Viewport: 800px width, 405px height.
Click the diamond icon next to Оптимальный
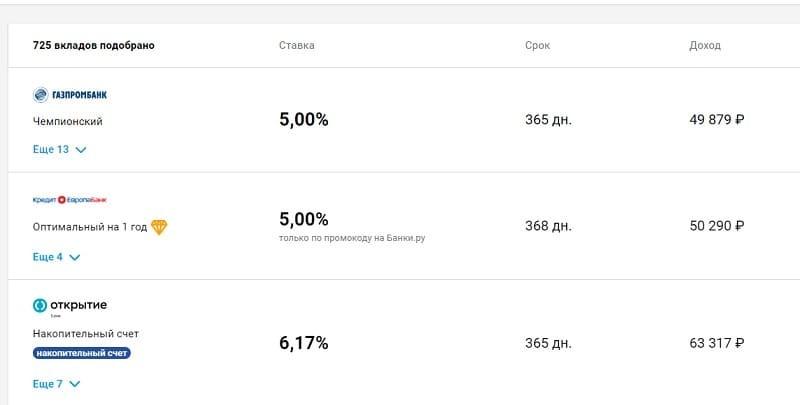[159, 227]
